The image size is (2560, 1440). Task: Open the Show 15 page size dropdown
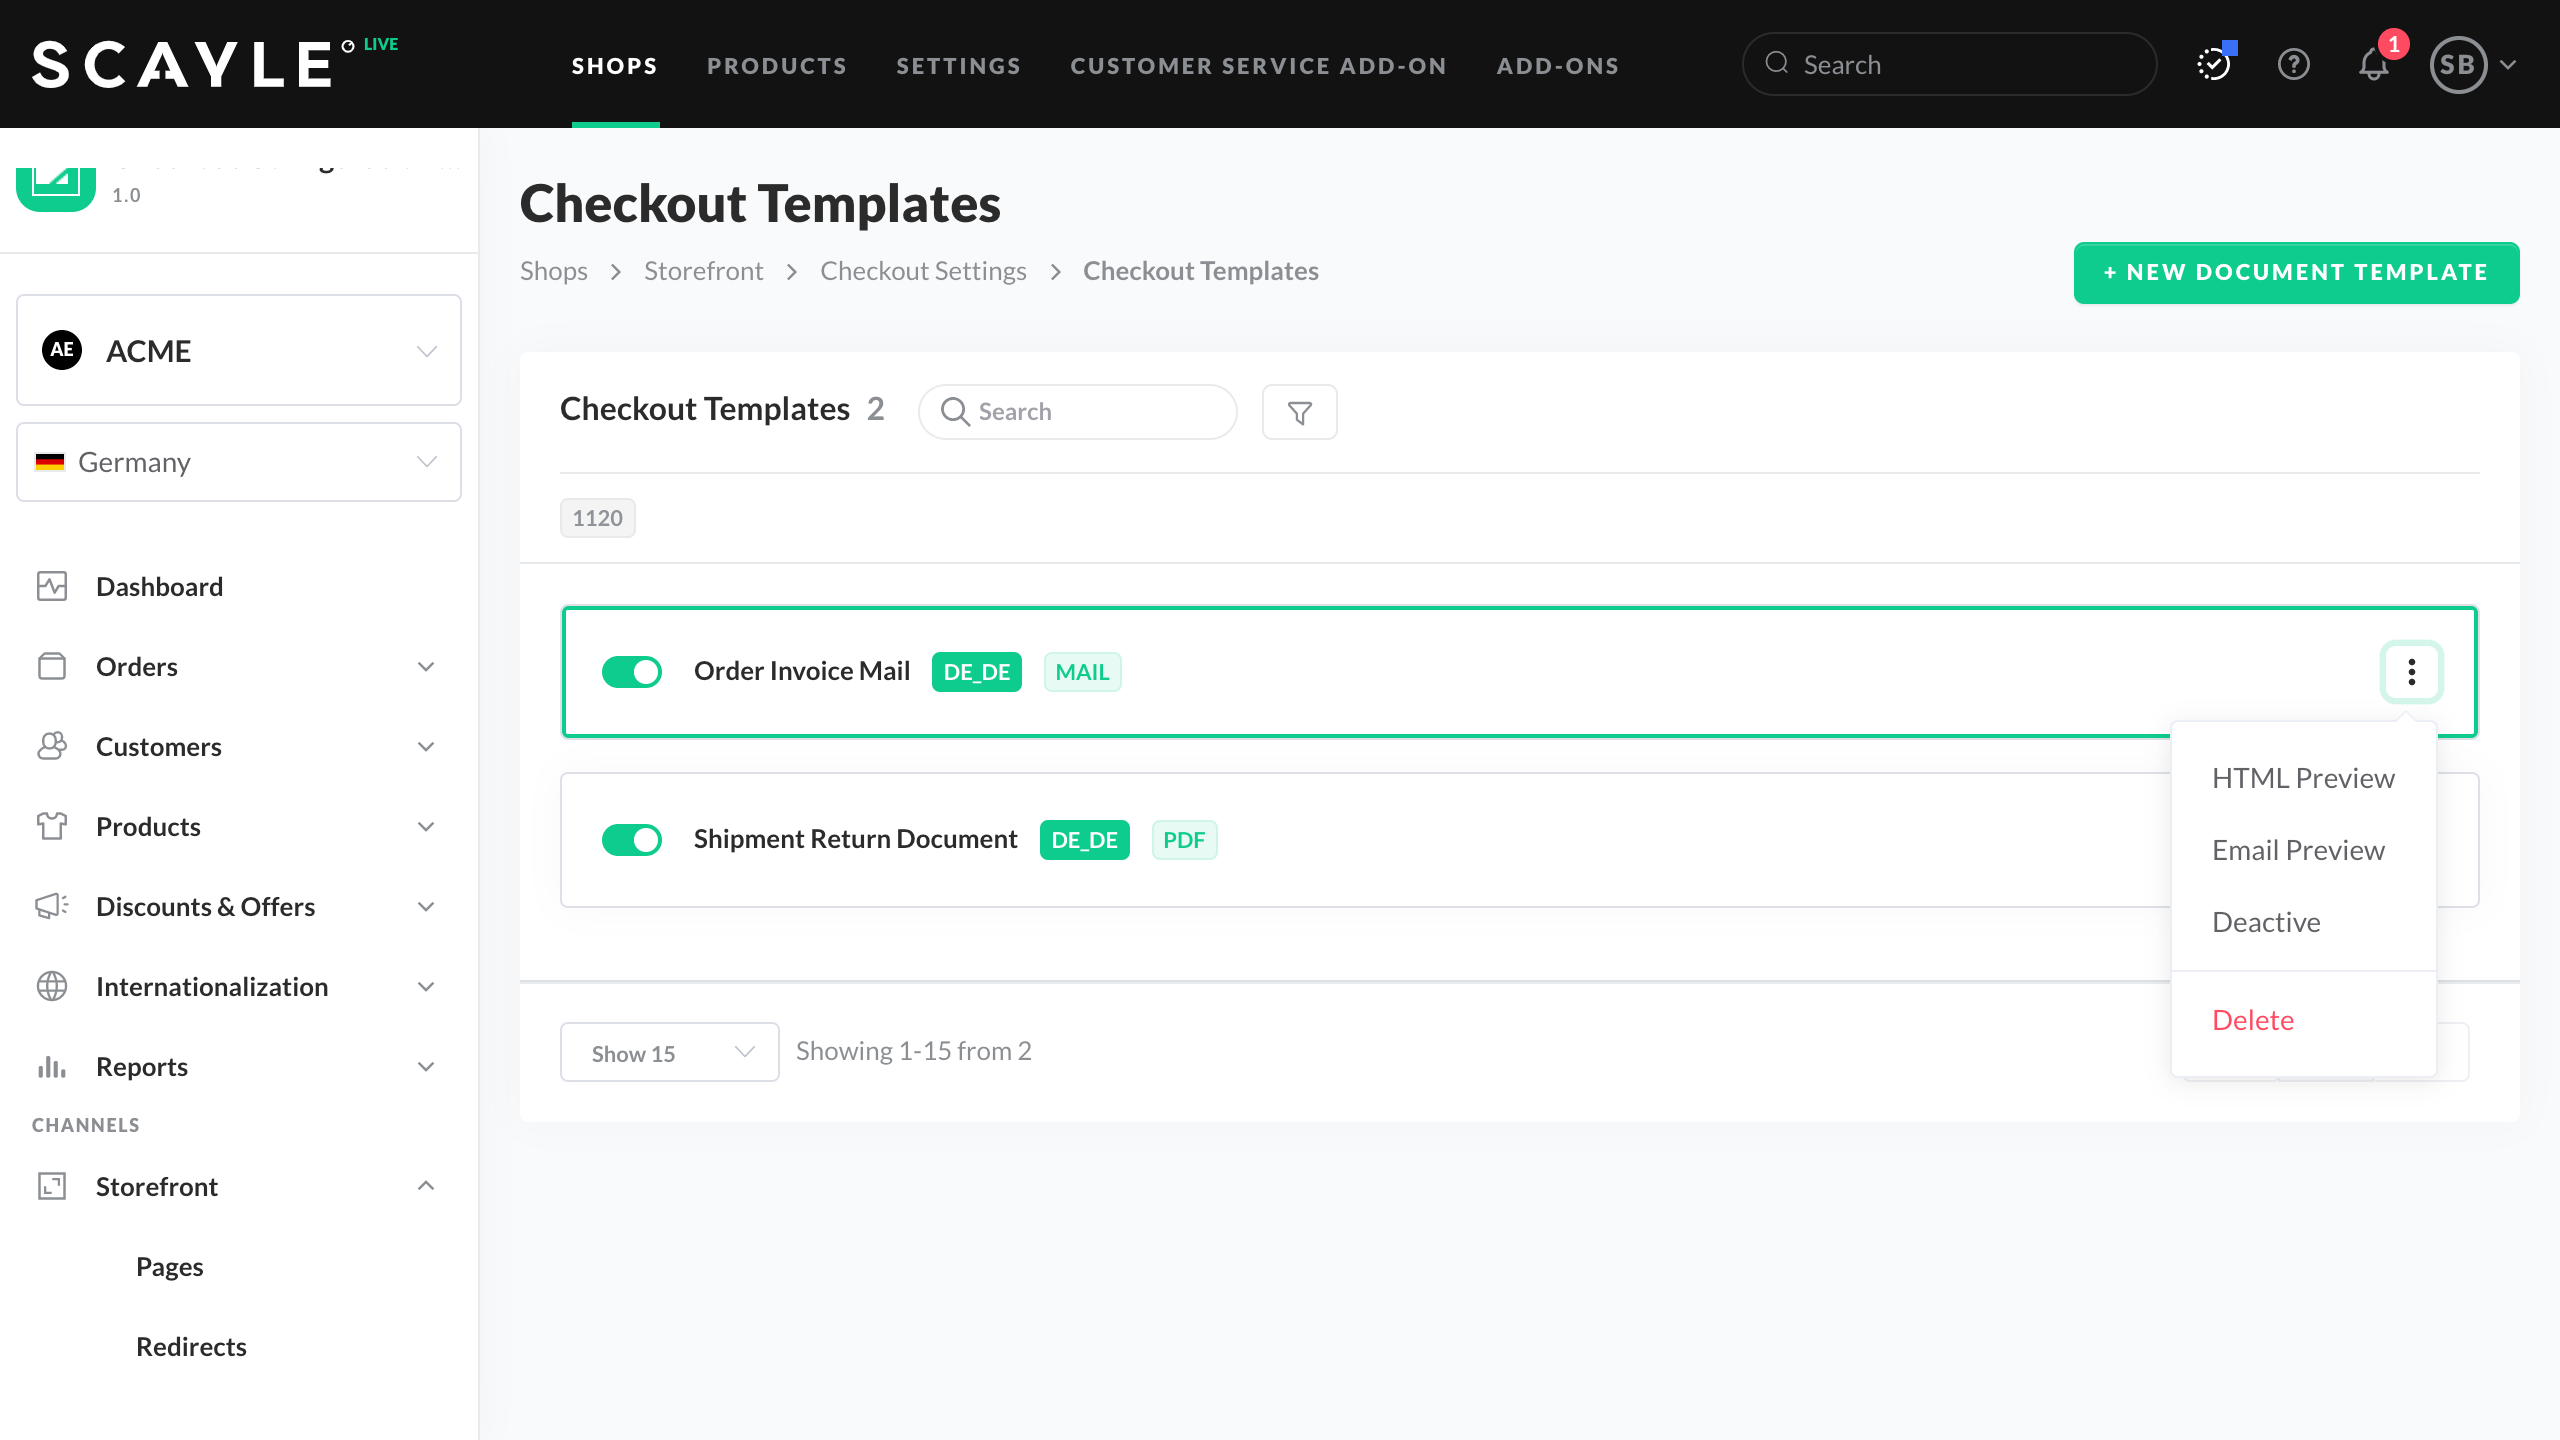coord(669,1052)
